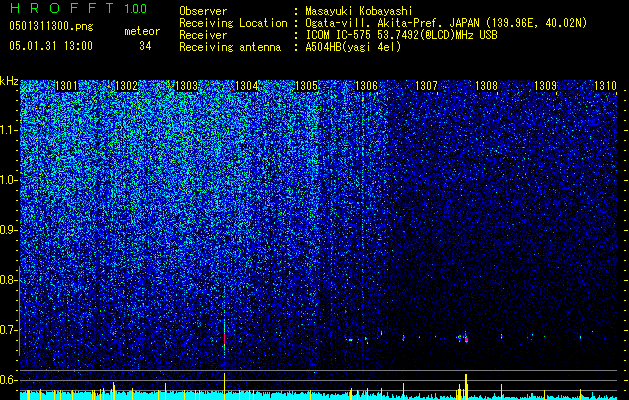
Task: Click the date stamp 05.01.31 13:00
Action: click(x=51, y=46)
